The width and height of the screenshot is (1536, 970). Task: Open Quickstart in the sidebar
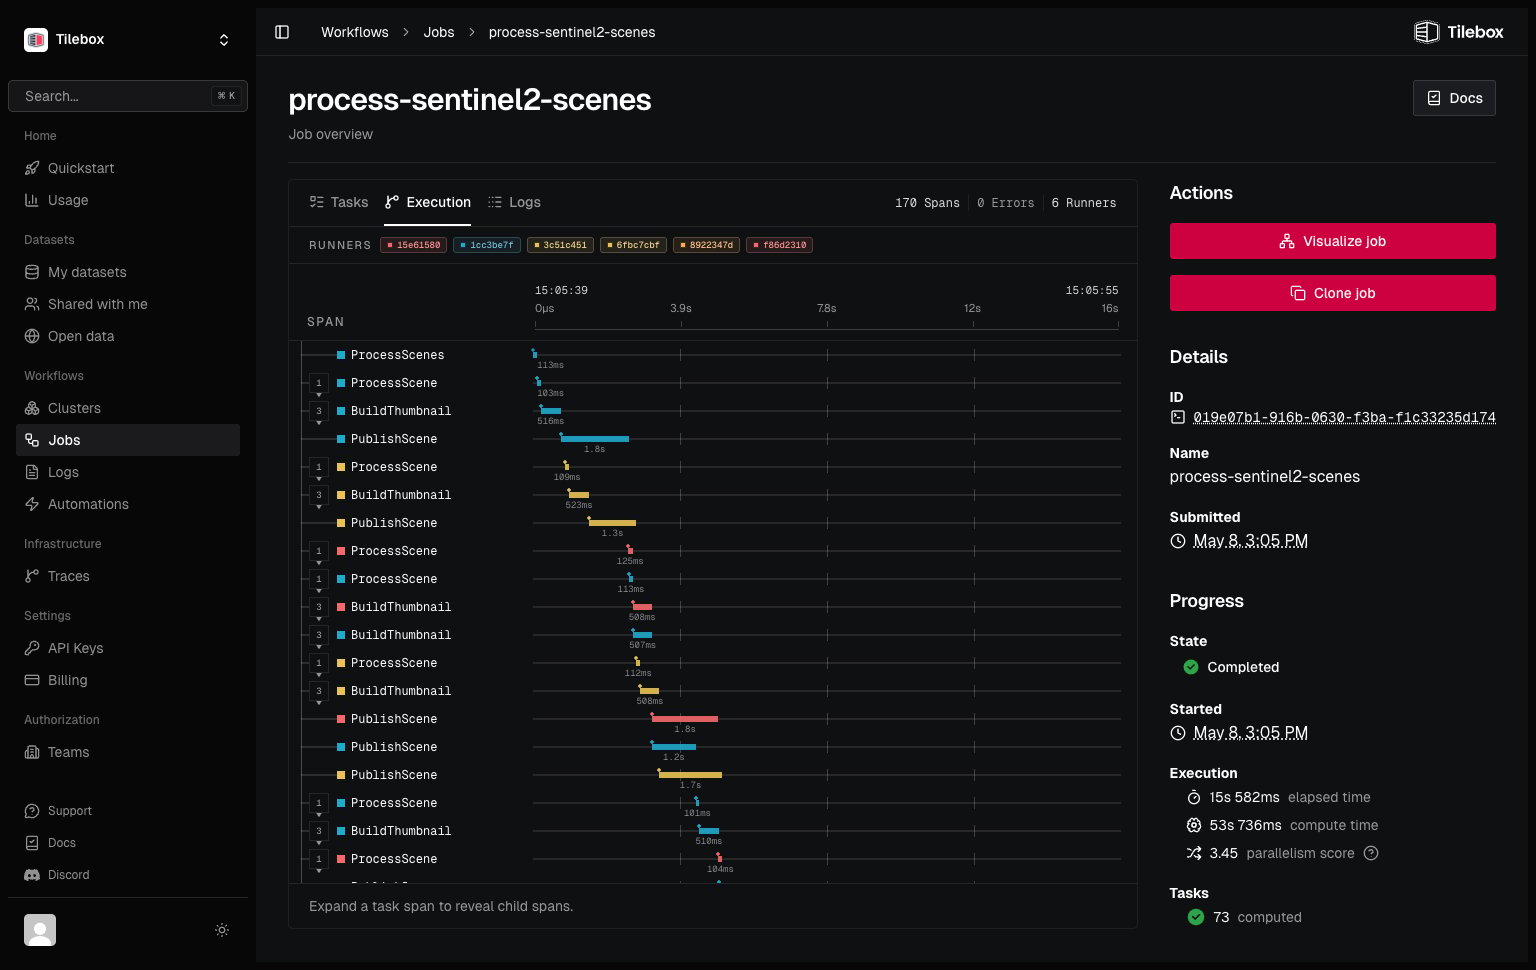(x=128, y=168)
